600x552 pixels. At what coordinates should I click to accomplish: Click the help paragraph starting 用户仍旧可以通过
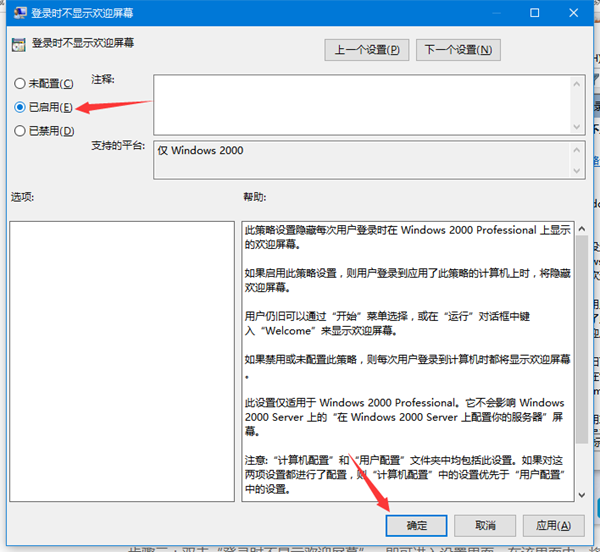[387, 323]
